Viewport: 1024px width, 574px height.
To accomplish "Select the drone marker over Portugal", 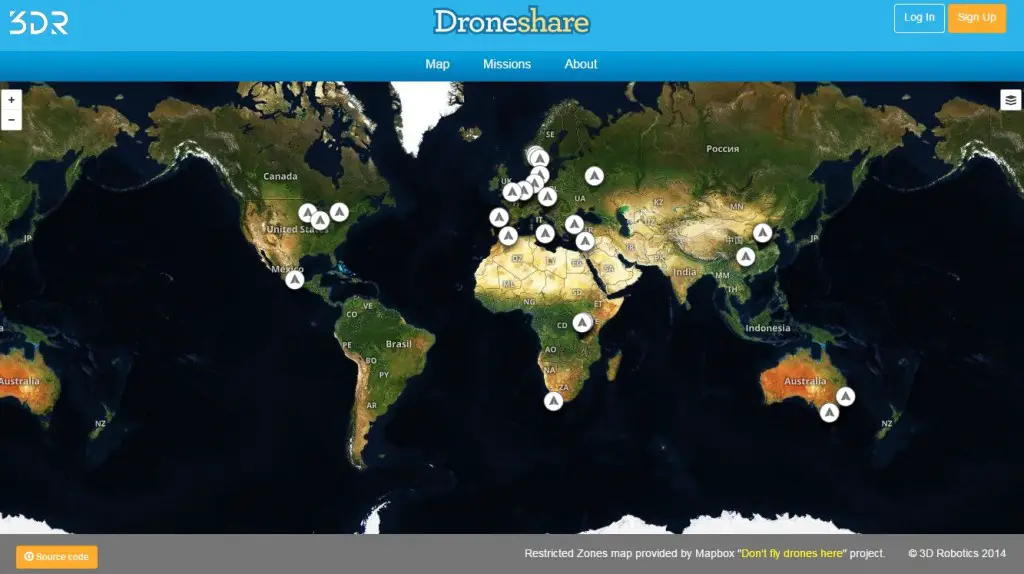I will [x=499, y=217].
